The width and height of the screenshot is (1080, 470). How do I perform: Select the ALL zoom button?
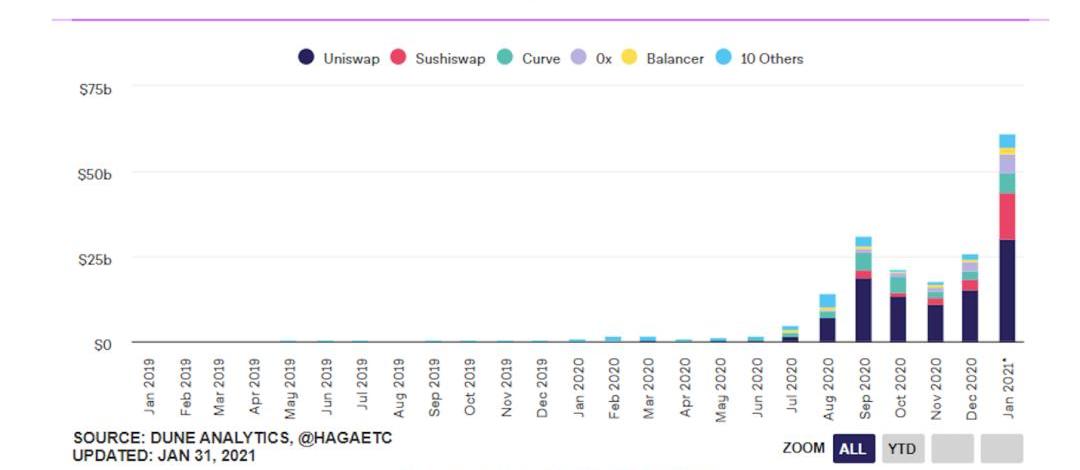(852, 449)
